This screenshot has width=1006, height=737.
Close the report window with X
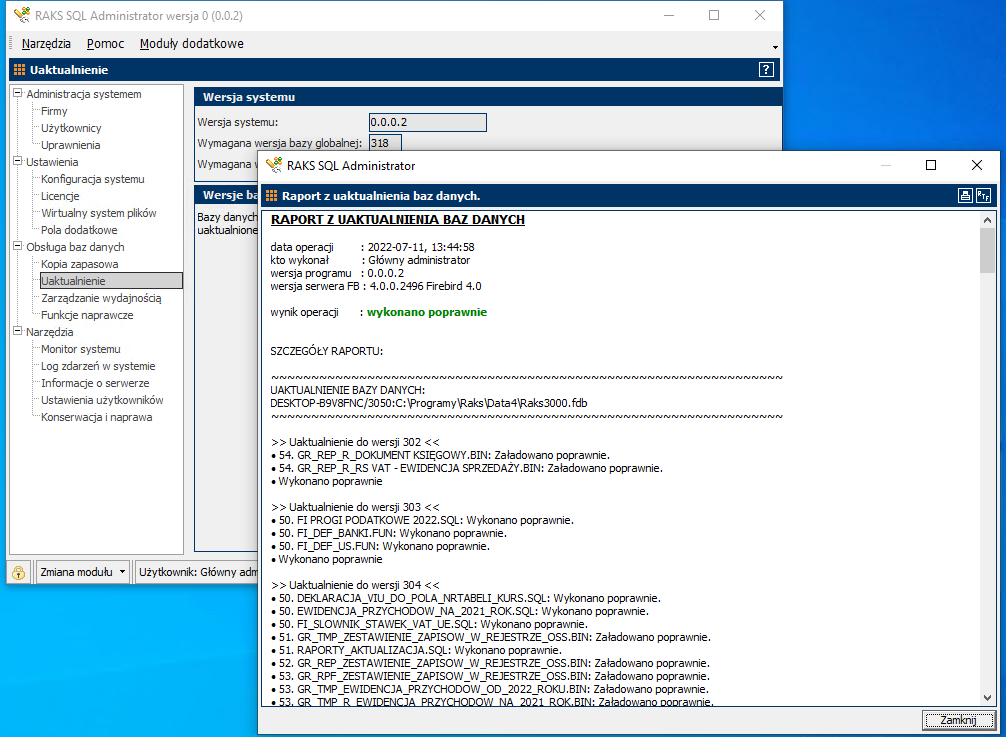[976, 165]
